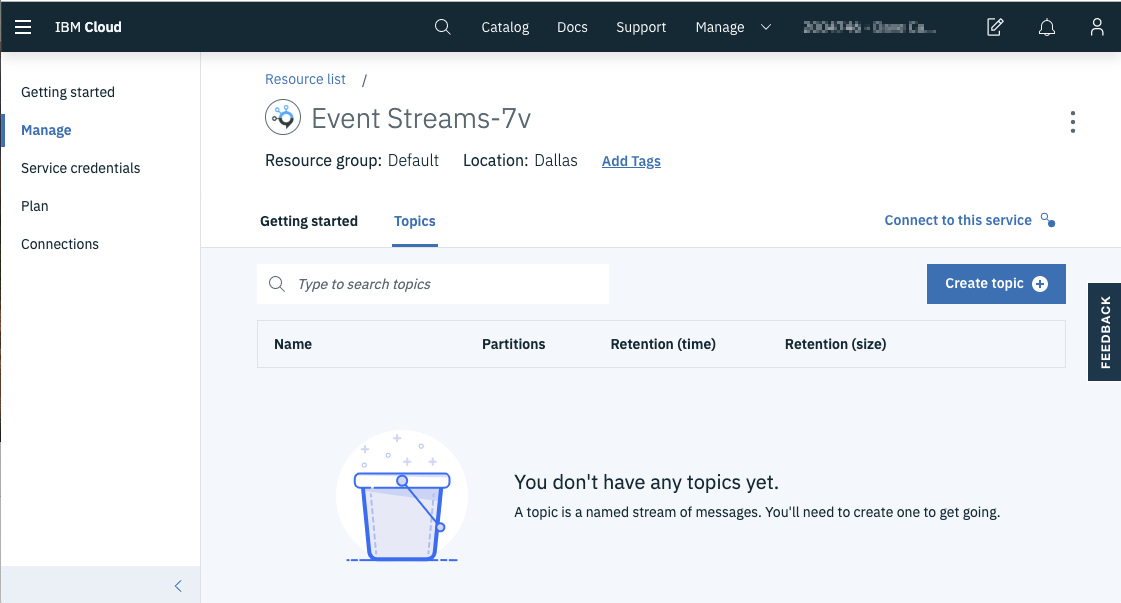The height and width of the screenshot is (603, 1121).
Task: Open the notifications bell
Action: pyautogui.click(x=1047, y=27)
